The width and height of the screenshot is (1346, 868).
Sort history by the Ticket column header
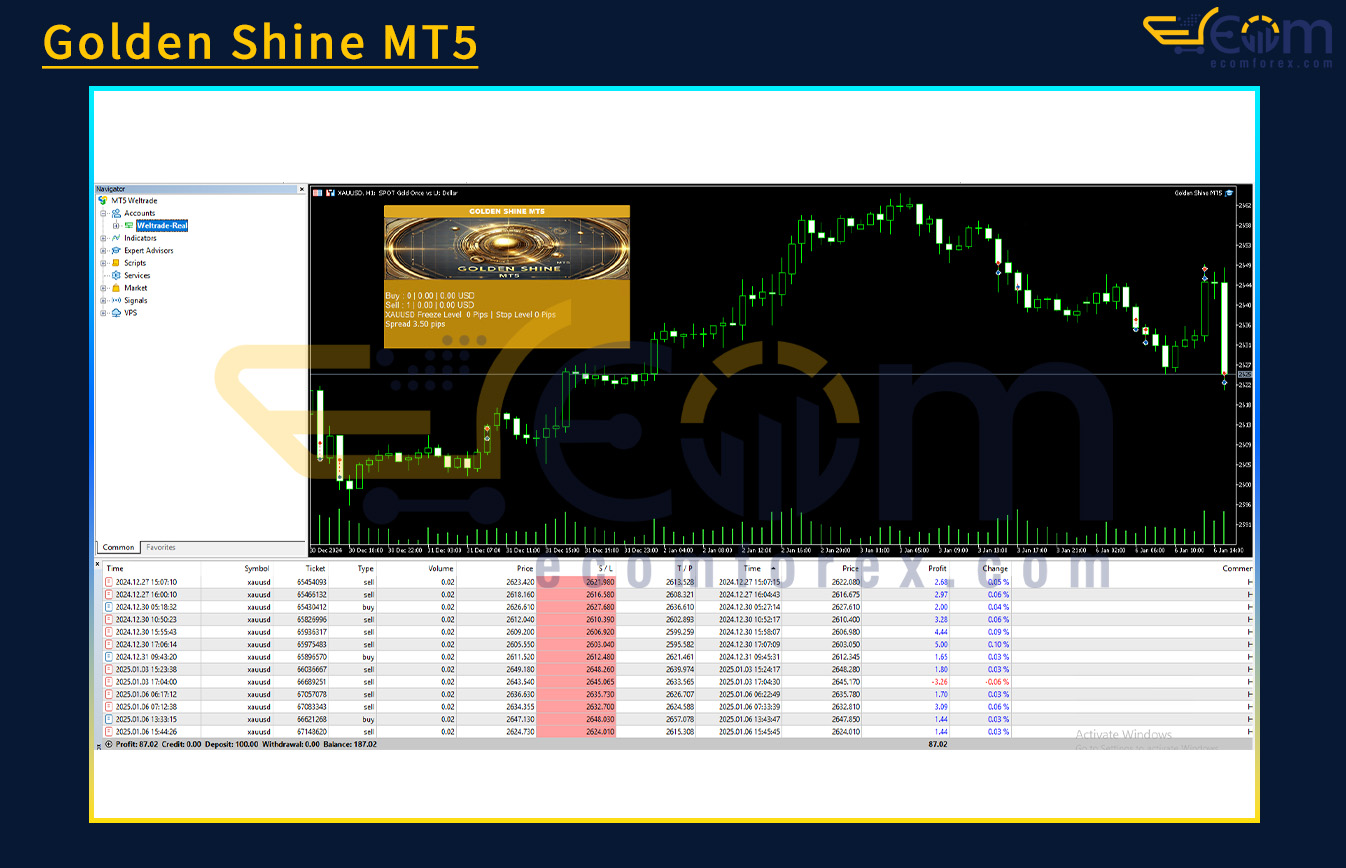[315, 568]
